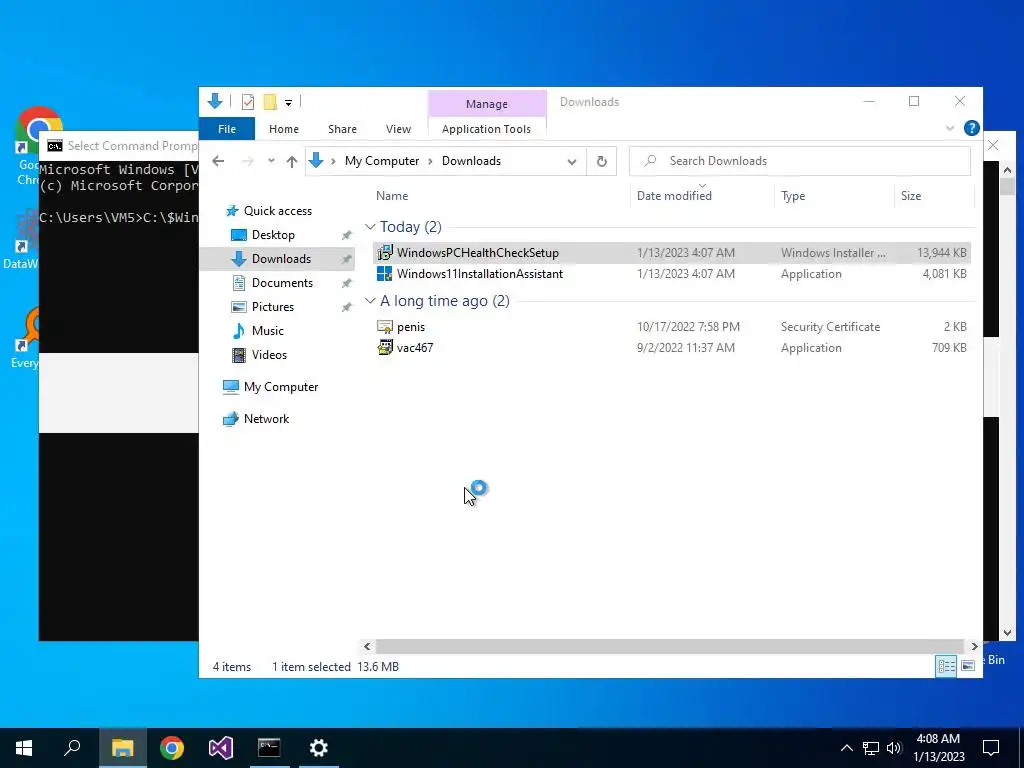1024x768 pixels.
Task: Open Desktop in the navigation pane
Action: (x=273, y=234)
